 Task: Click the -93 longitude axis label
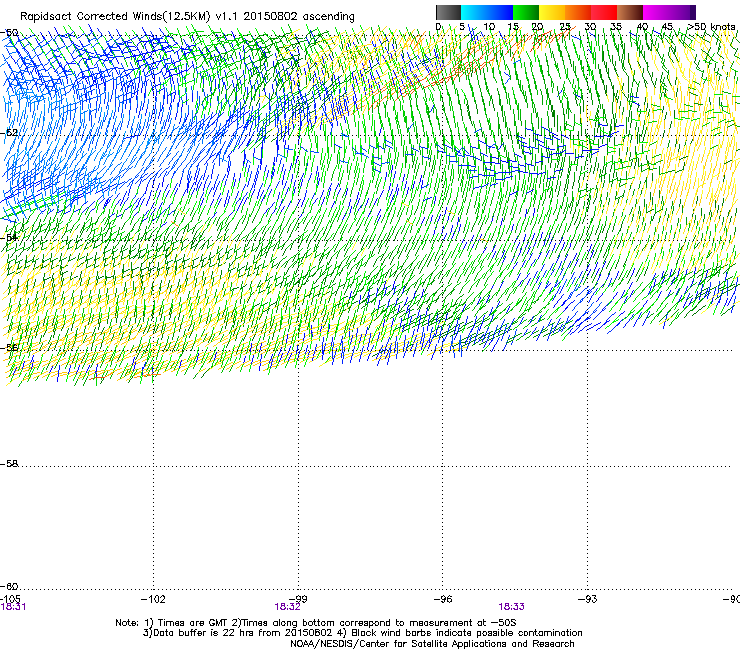click(588, 599)
